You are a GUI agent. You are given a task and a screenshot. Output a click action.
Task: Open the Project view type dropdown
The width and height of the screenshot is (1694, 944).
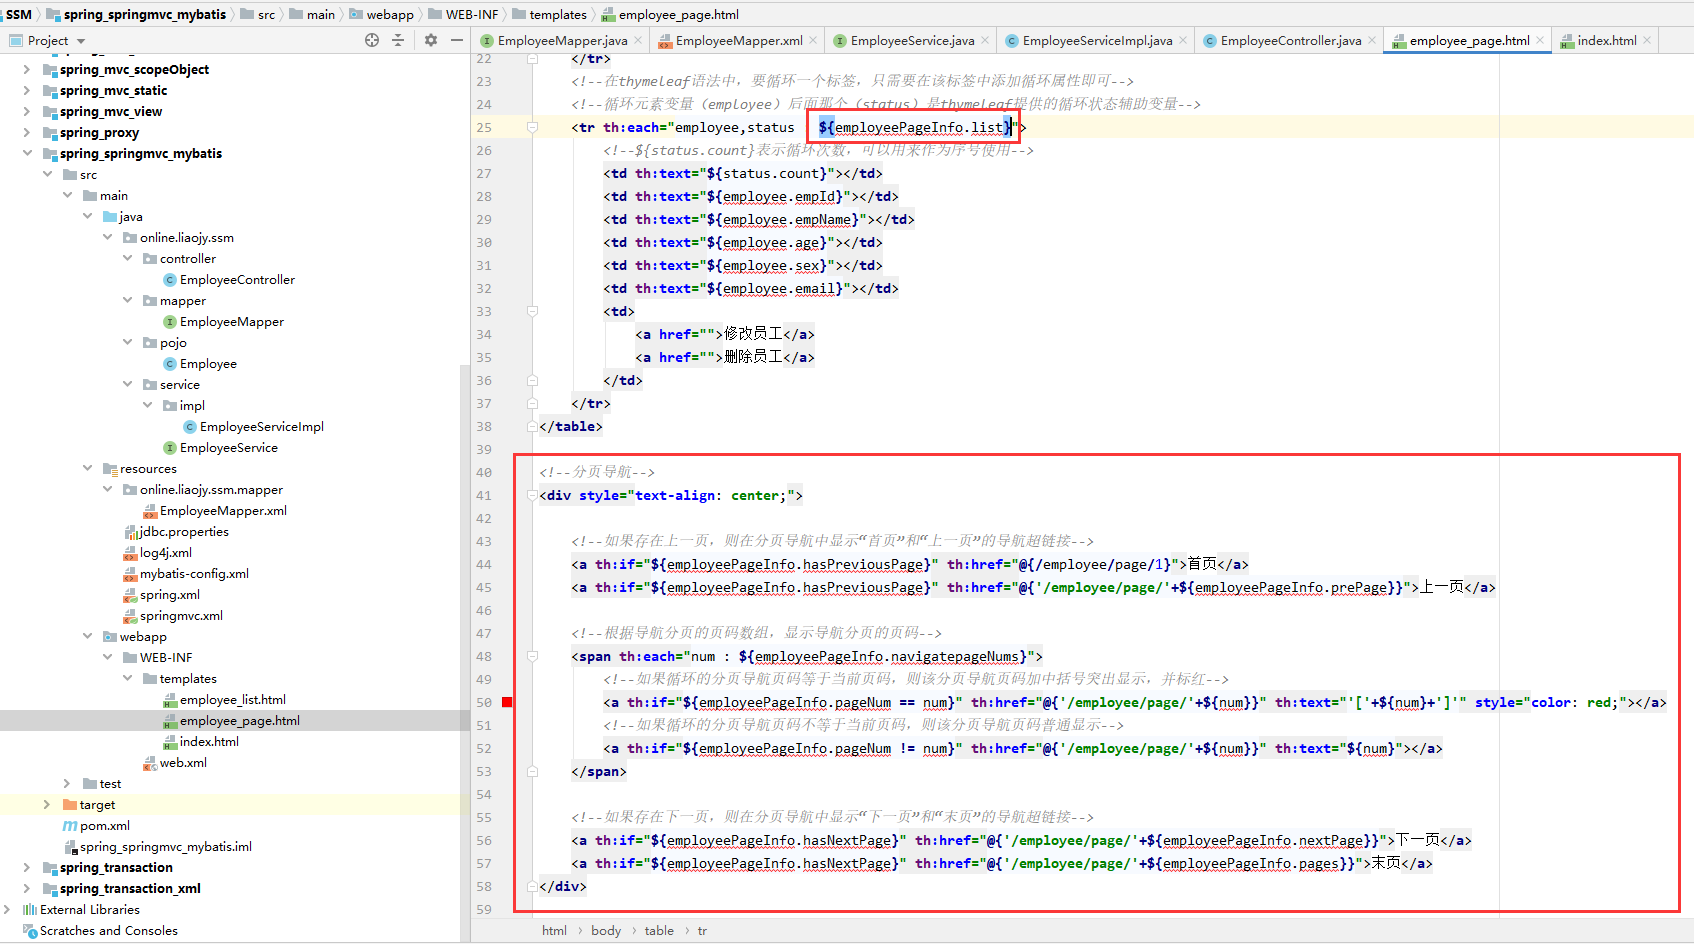[81, 41]
